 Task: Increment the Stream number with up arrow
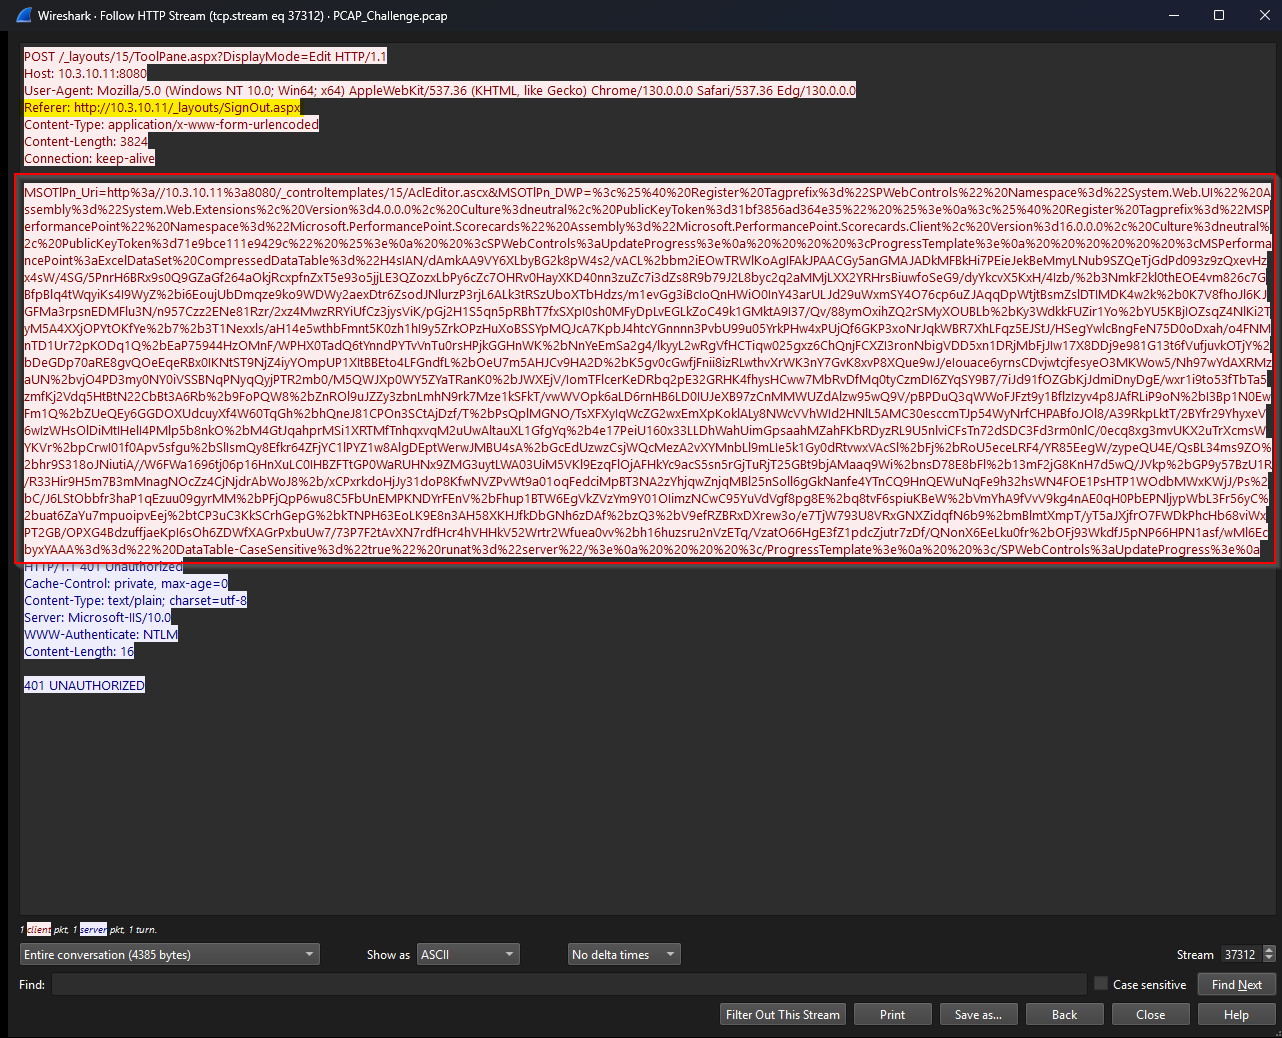point(1269,950)
